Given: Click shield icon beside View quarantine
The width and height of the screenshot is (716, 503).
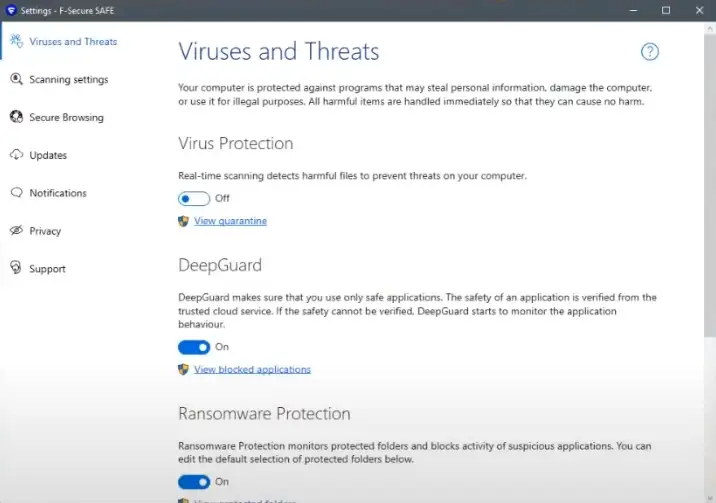Looking at the screenshot, I should [x=183, y=221].
